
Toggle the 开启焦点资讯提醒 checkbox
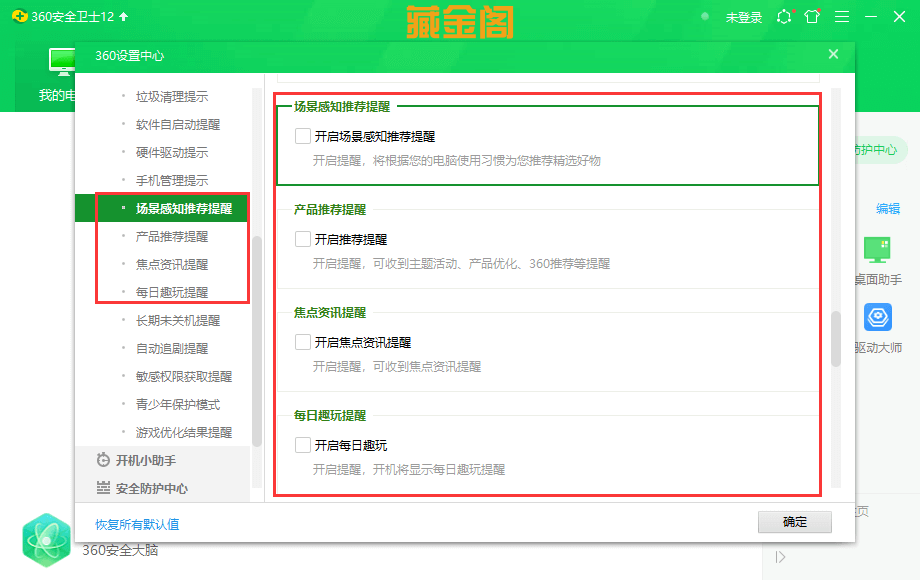click(303, 342)
